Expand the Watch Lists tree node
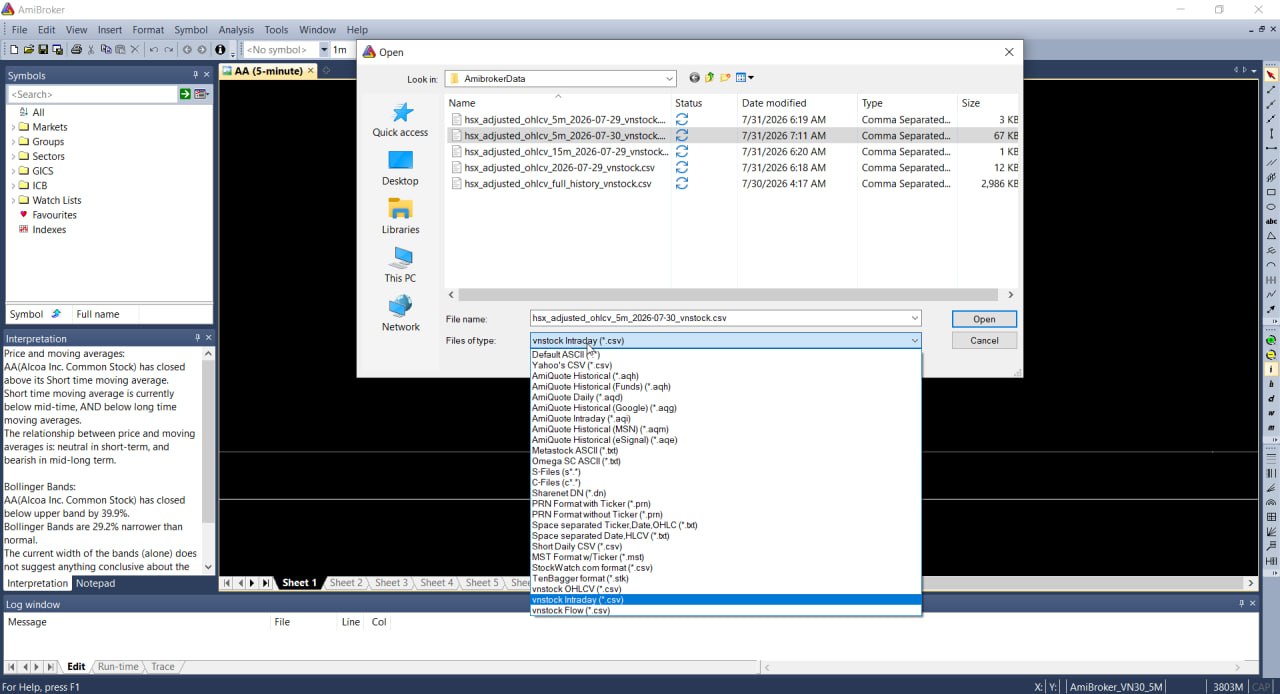Screen dimensions: 1280x694 (13, 200)
